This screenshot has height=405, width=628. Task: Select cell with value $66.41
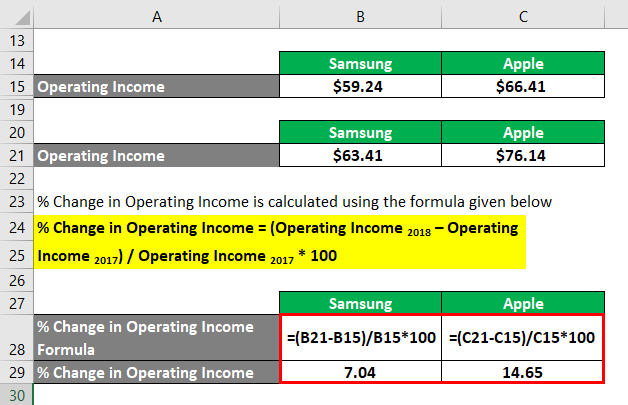[523, 86]
